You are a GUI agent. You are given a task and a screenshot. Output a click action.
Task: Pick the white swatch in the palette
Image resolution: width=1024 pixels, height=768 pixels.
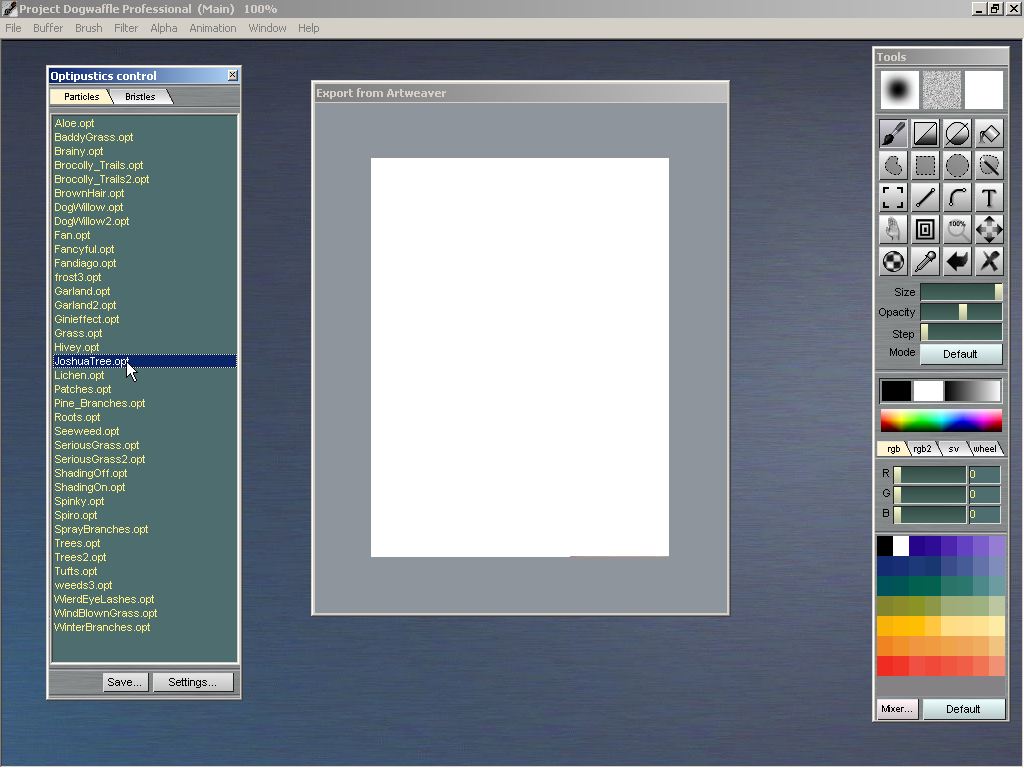[901, 546]
